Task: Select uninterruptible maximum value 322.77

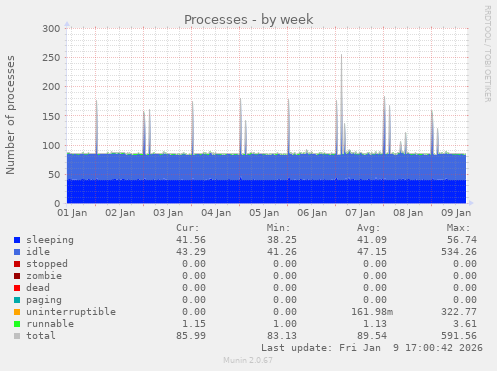Action: (459, 312)
